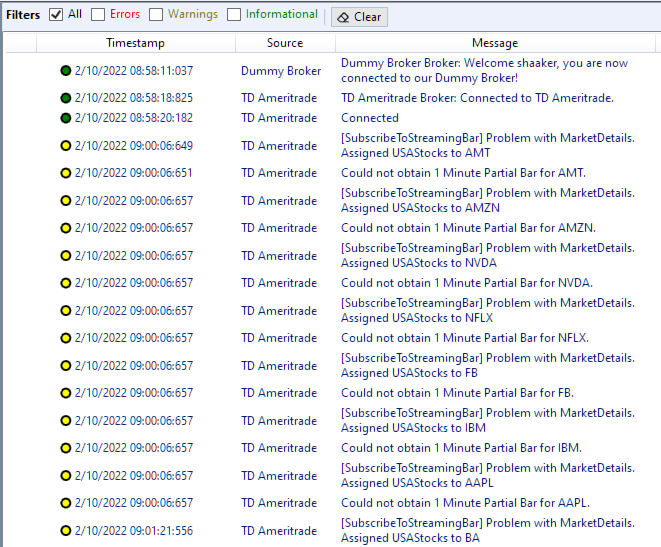This screenshot has width=661, height=547.
Task: Click yellow warning dot for 09:00:06:649 entry
Action: (65, 146)
